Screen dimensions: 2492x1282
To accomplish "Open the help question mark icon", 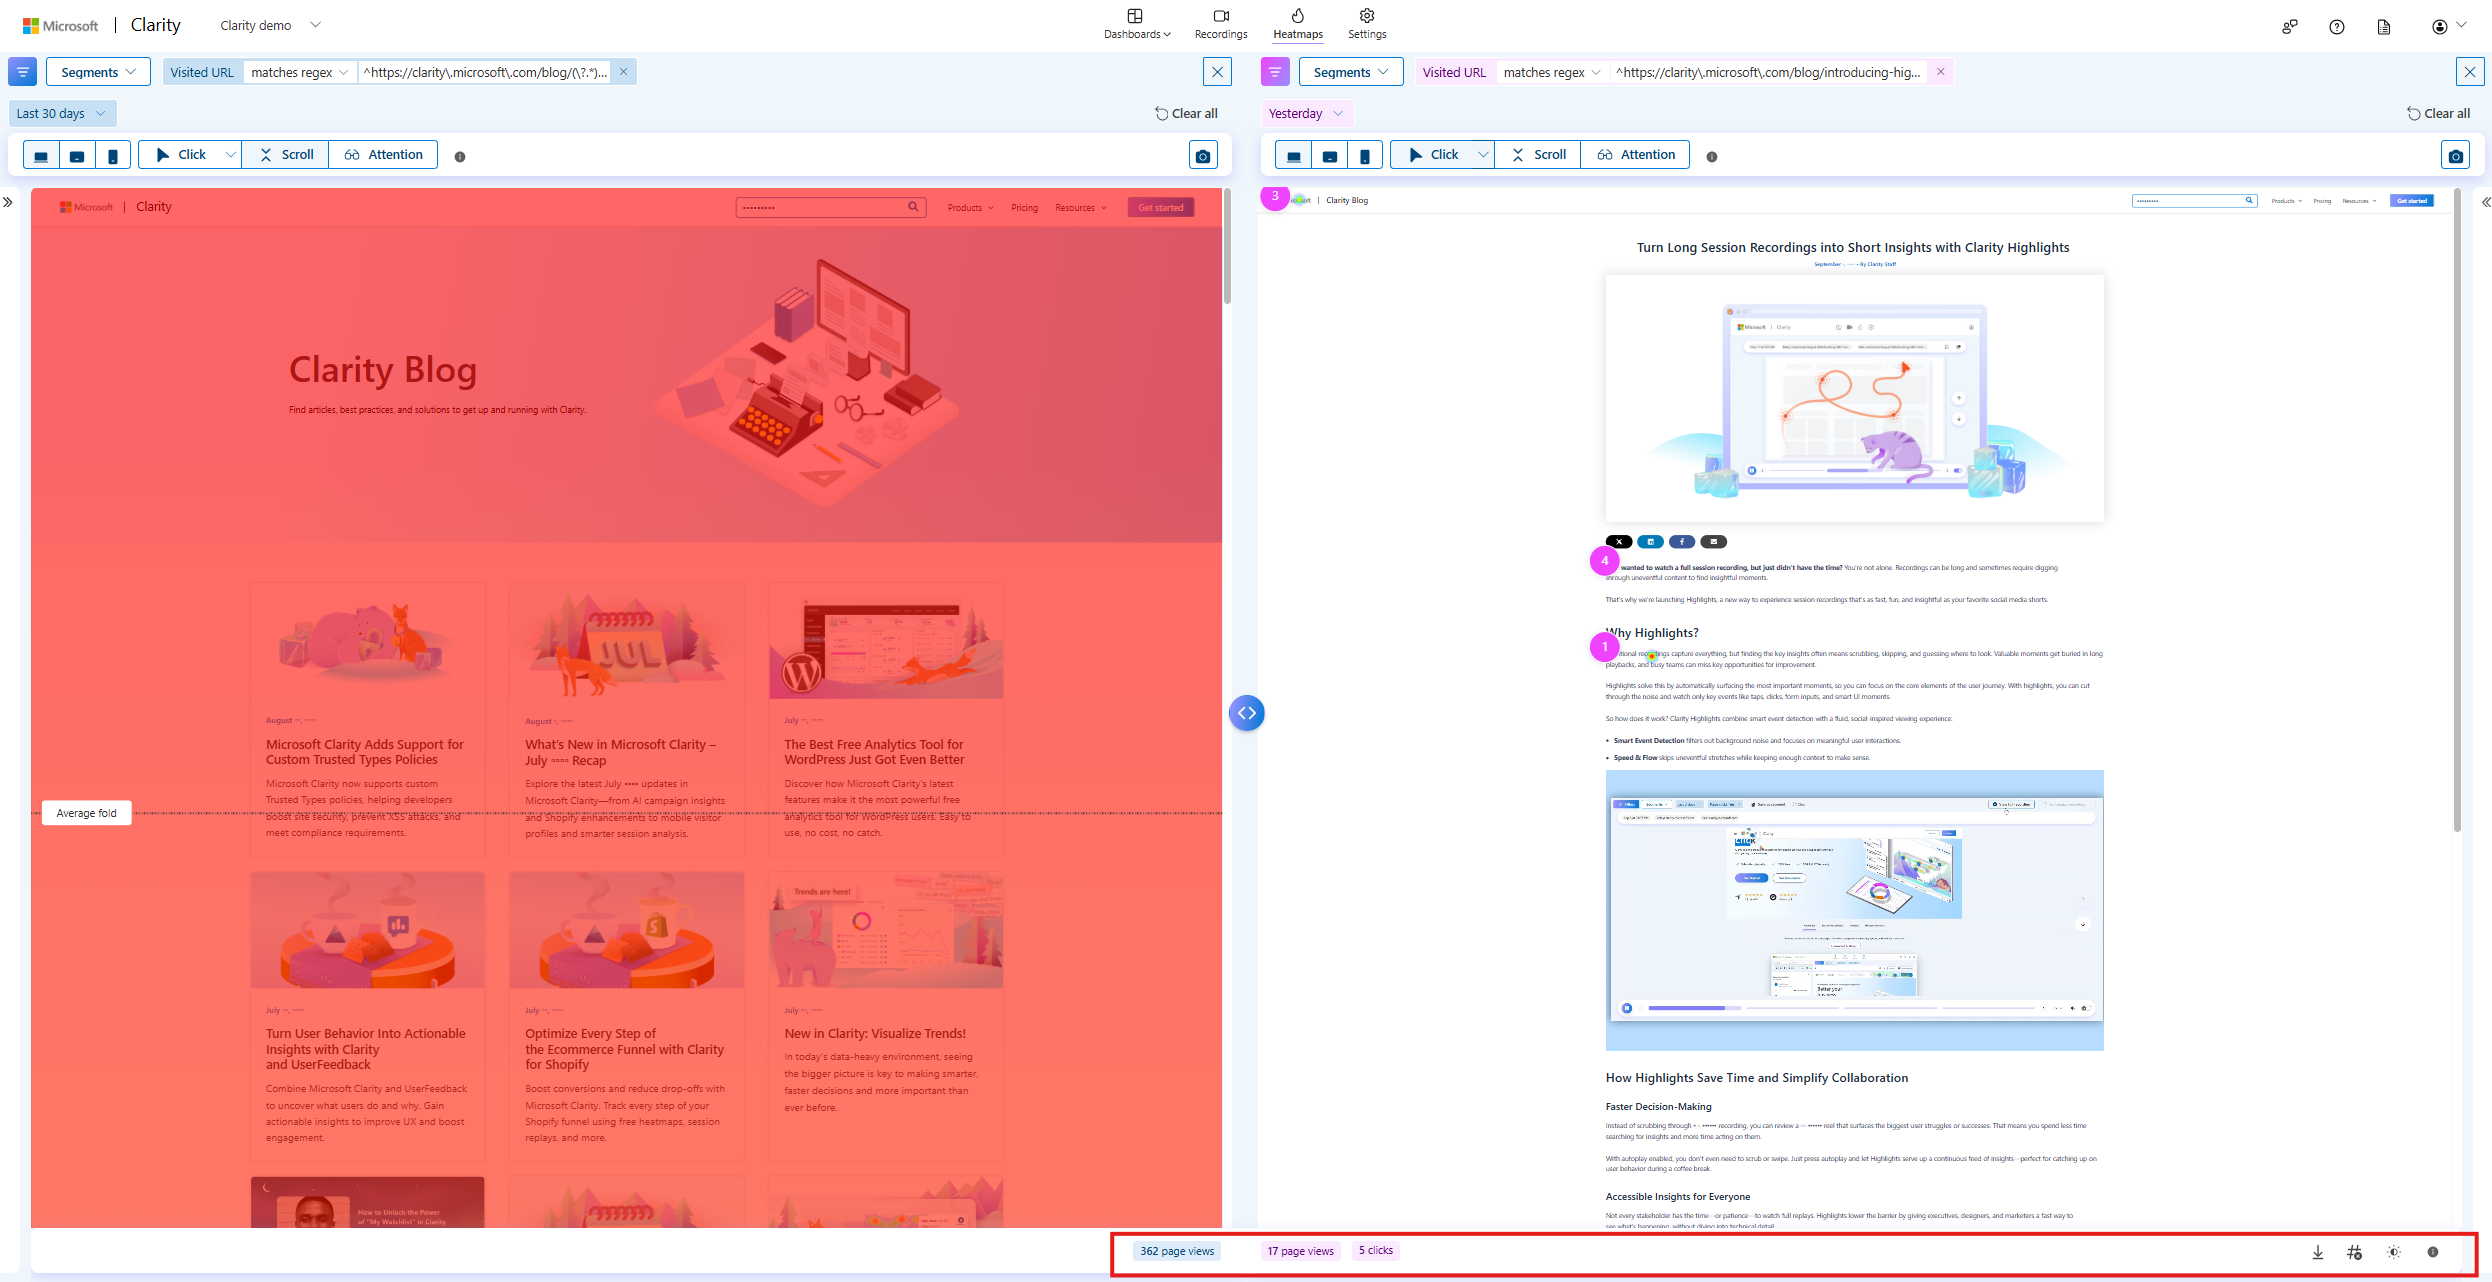I will click(x=2337, y=27).
